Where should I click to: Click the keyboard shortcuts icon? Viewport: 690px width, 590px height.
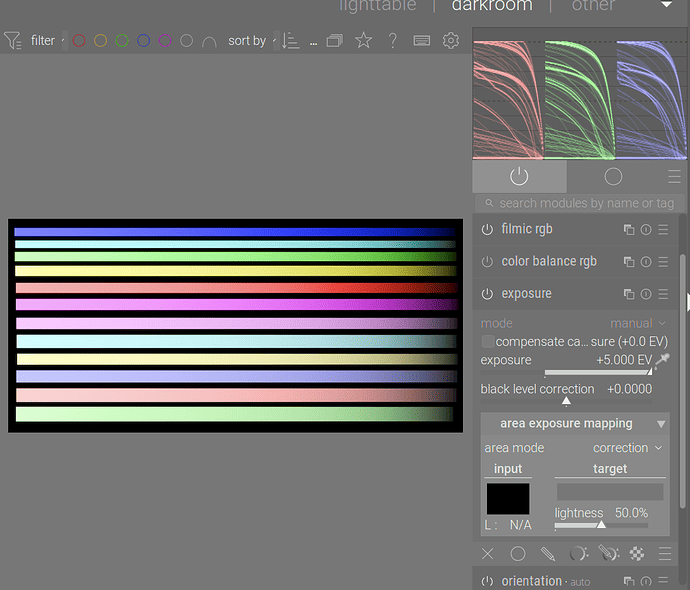[x=421, y=41]
